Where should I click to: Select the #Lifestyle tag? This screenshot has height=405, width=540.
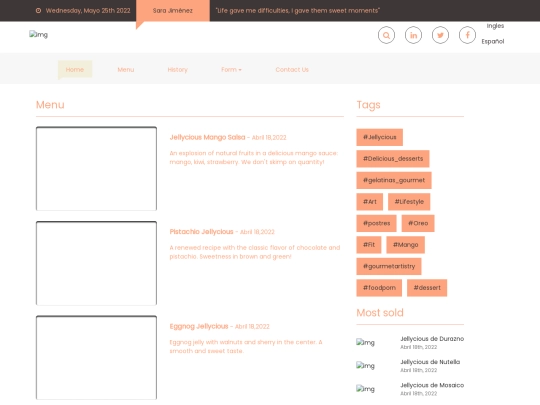click(409, 202)
